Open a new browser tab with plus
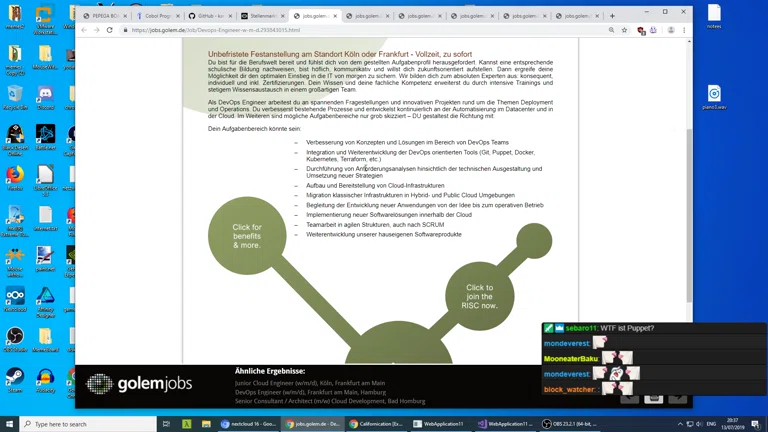Viewport: 768px width, 432px height. pyautogui.click(x=612, y=16)
